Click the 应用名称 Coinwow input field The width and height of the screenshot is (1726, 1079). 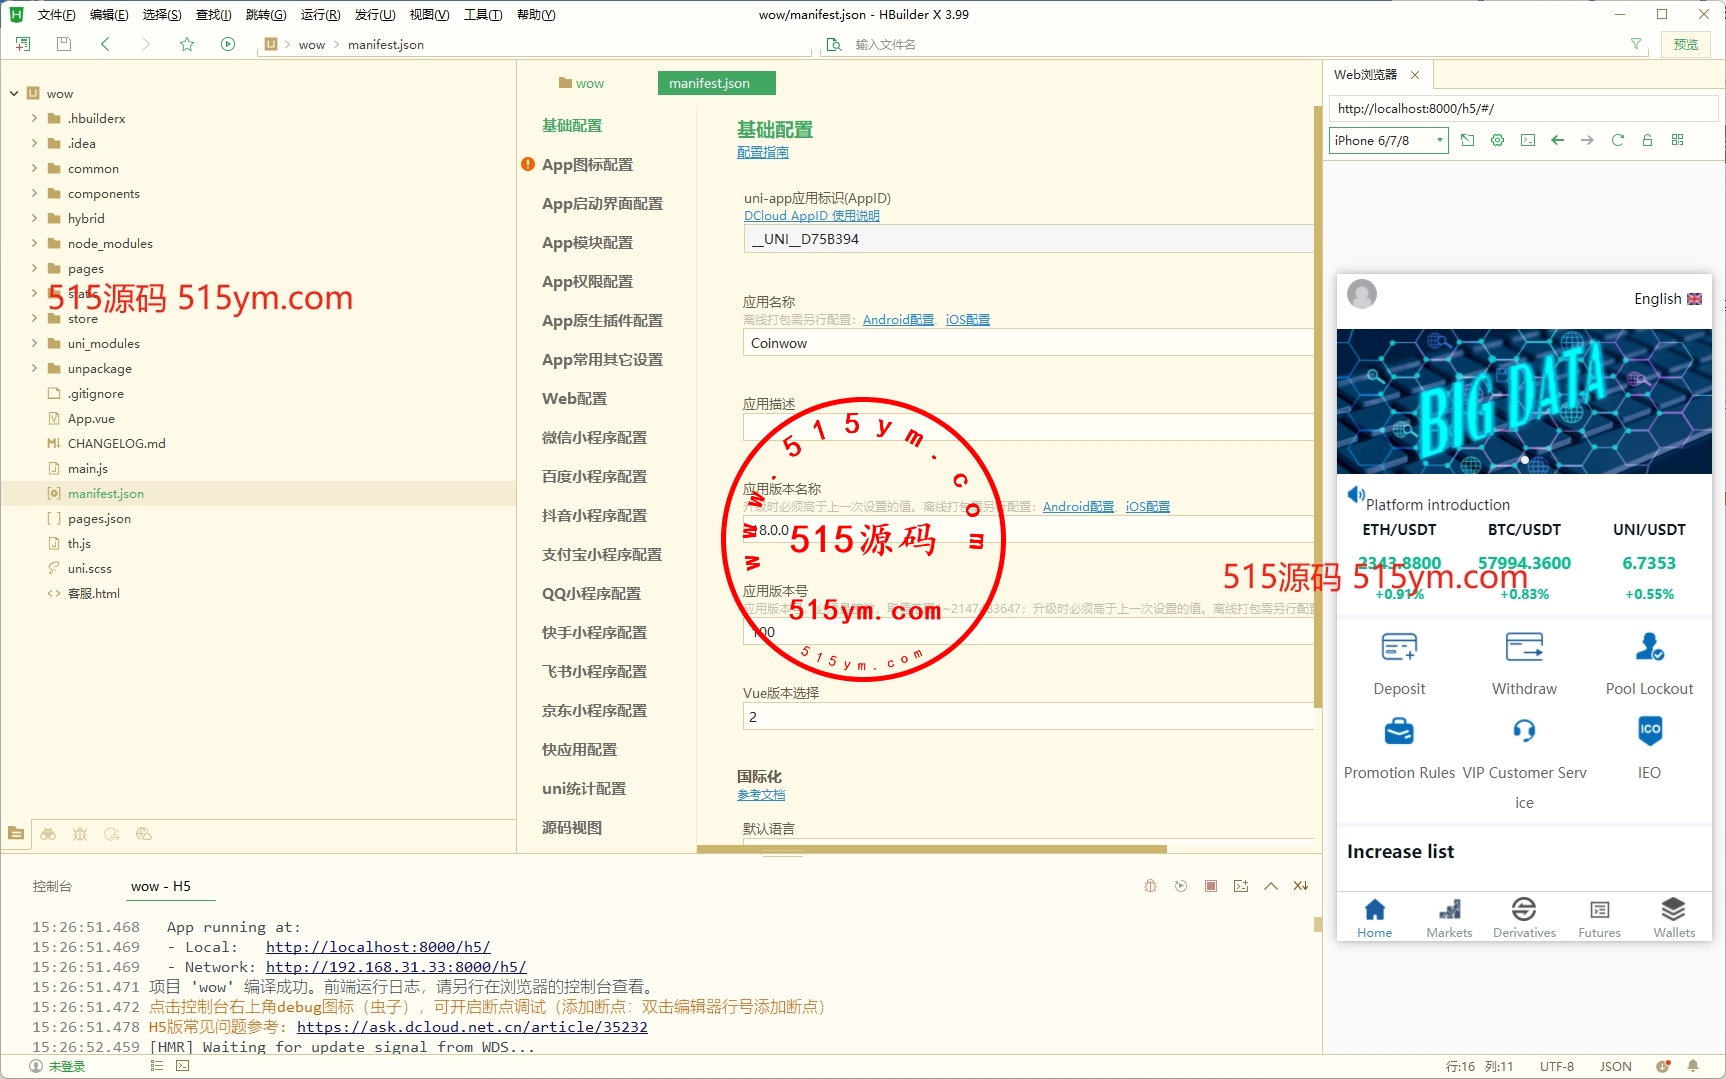click(1027, 343)
